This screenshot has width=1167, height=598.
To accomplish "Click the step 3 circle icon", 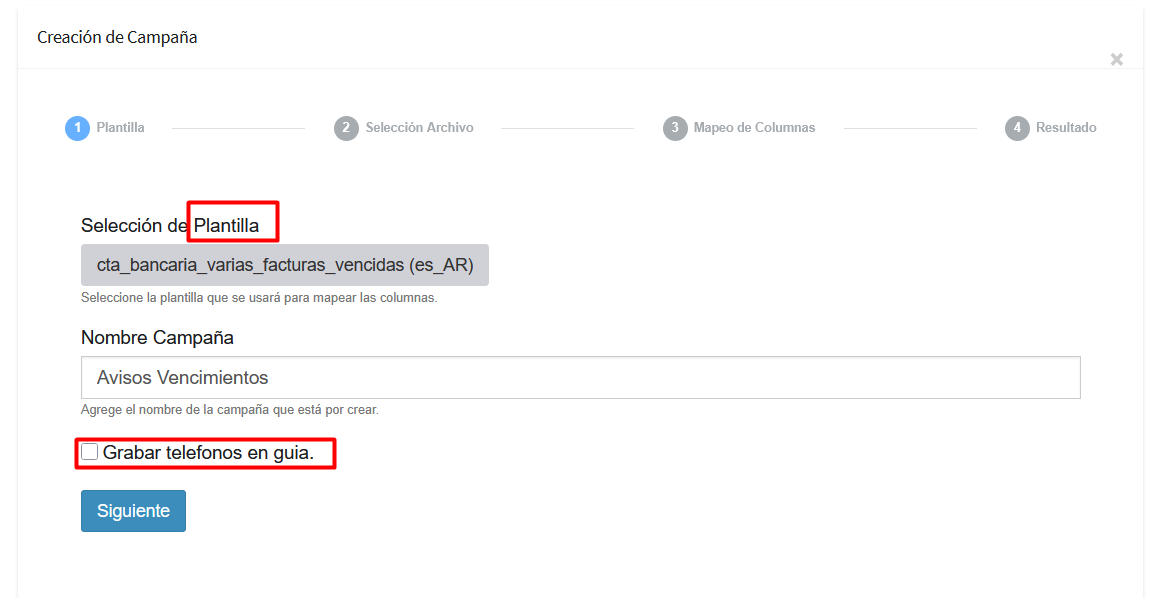I will 675,128.
